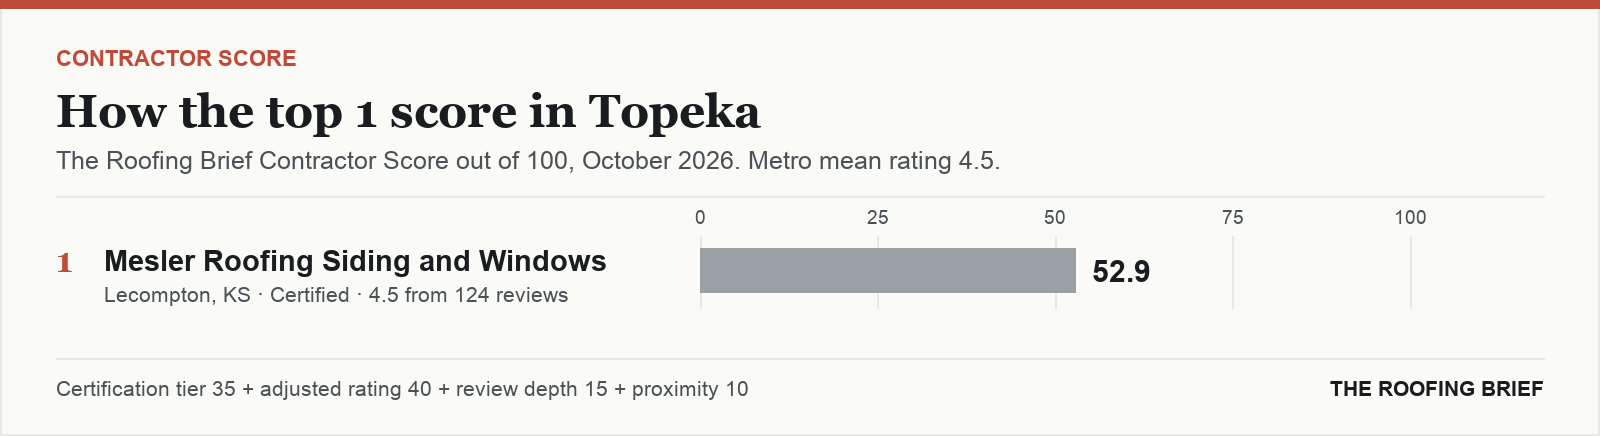
Task: Click the axis label 50
Action: click(x=1055, y=217)
